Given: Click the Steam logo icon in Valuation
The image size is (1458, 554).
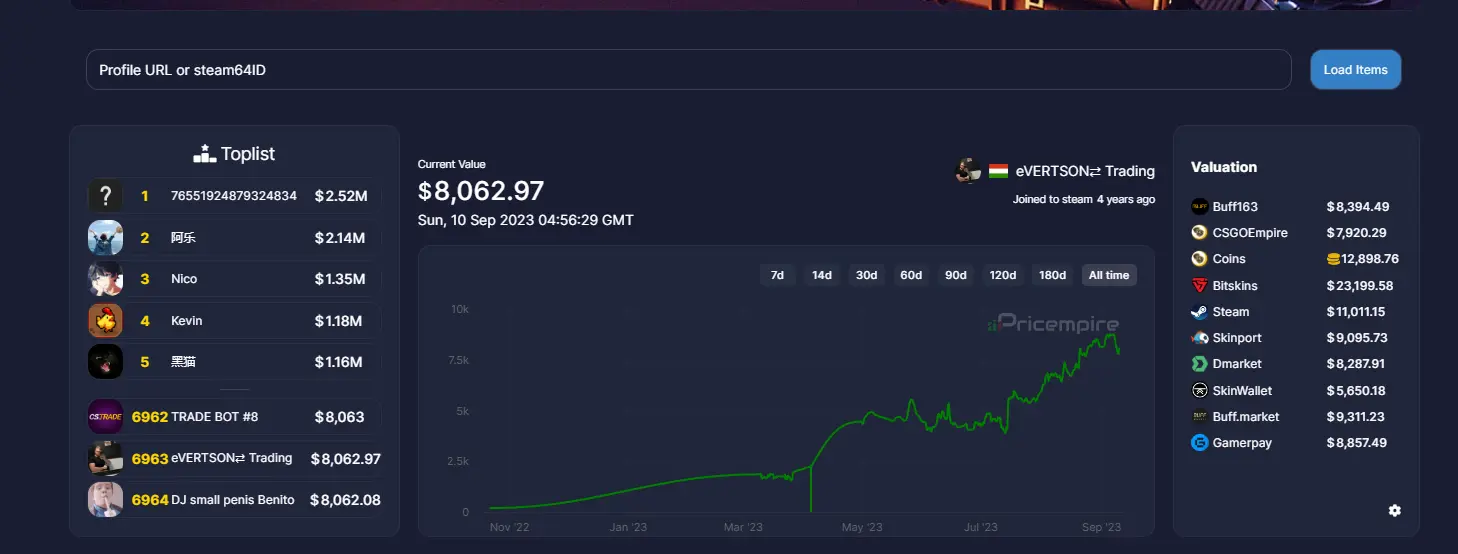Looking at the screenshot, I should coord(1200,312).
